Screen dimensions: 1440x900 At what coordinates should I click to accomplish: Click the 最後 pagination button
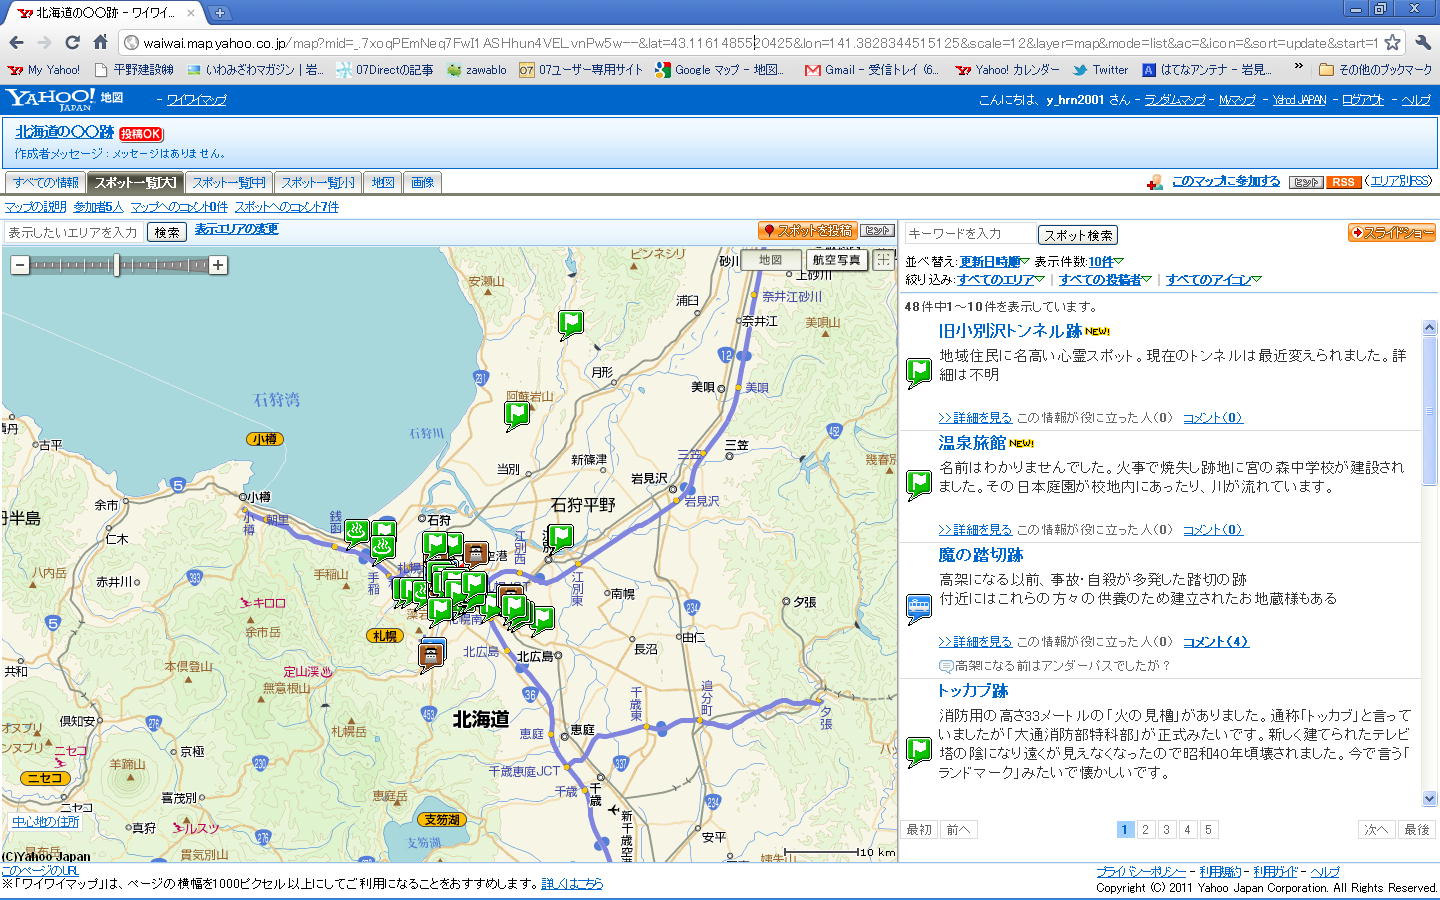click(x=1416, y=829)
